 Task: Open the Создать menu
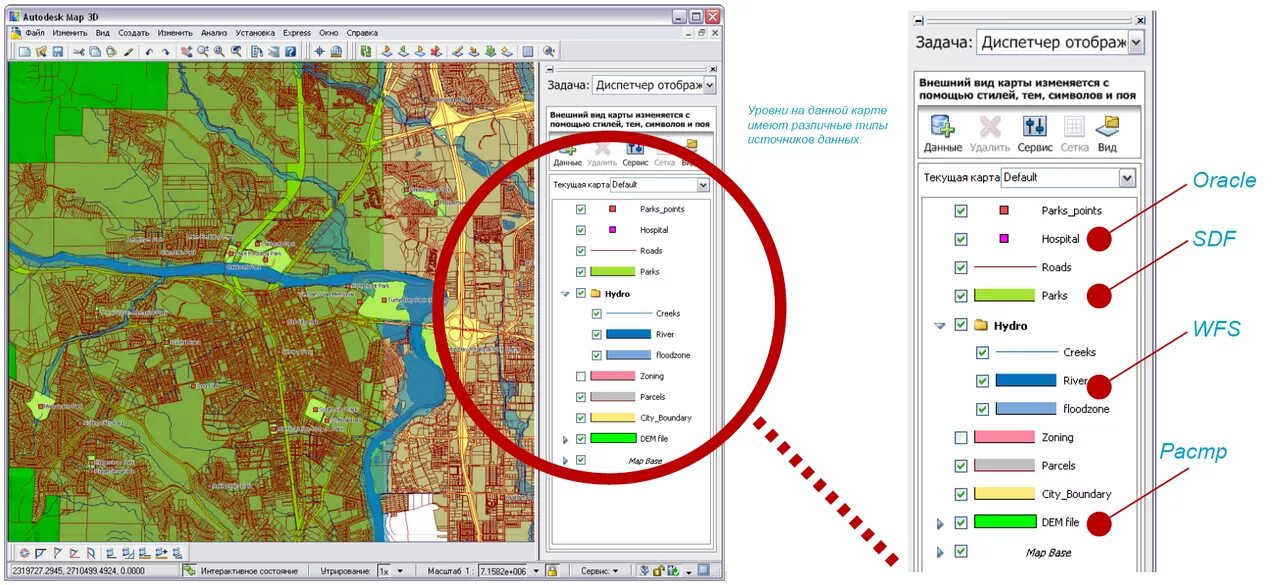133,33
